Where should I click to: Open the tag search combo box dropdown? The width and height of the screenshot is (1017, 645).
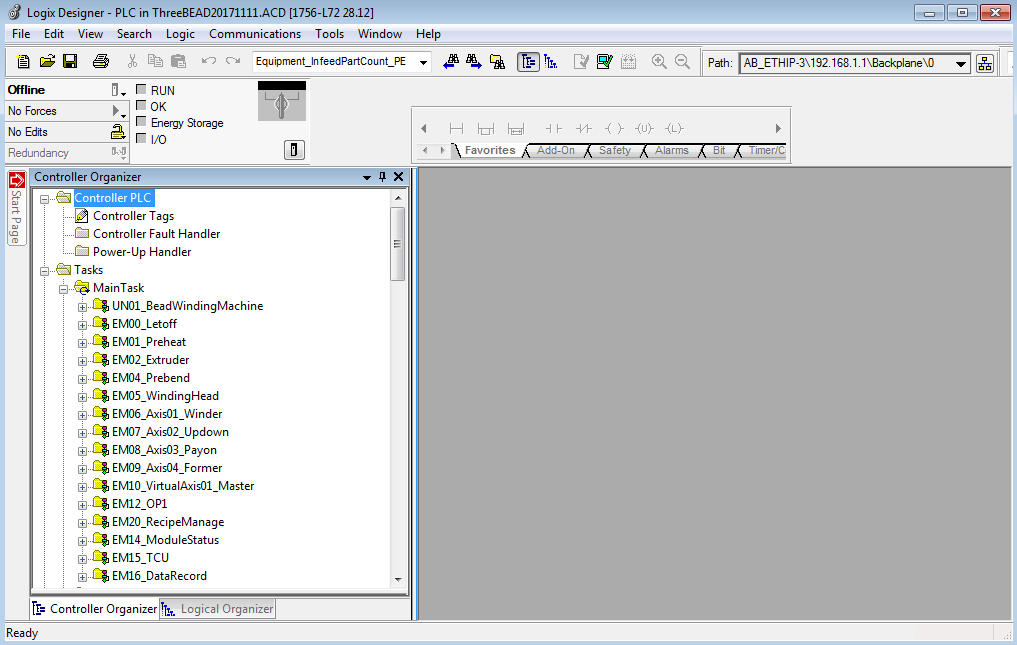tap(423, 62)
